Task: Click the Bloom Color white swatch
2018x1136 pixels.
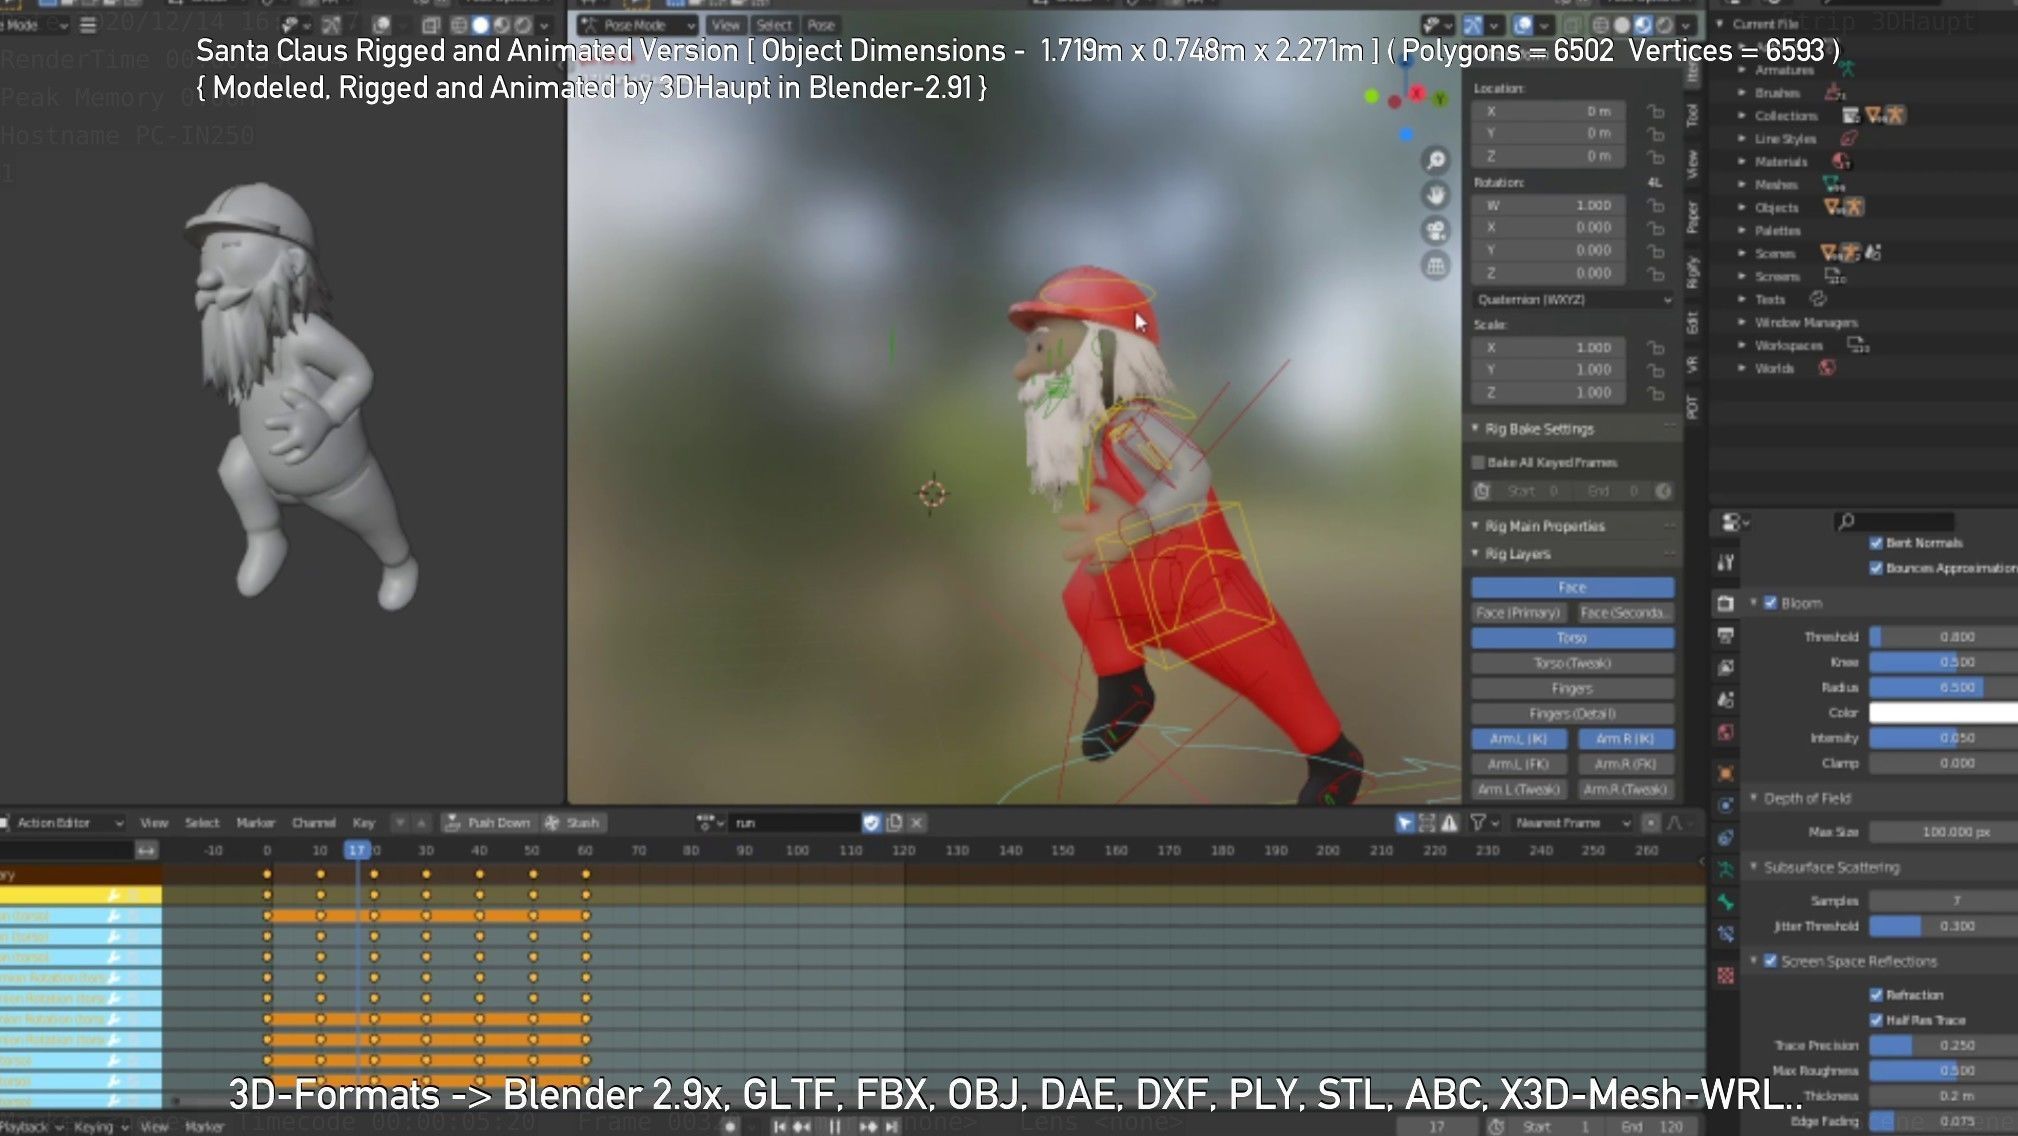Action: point(1943,712)
